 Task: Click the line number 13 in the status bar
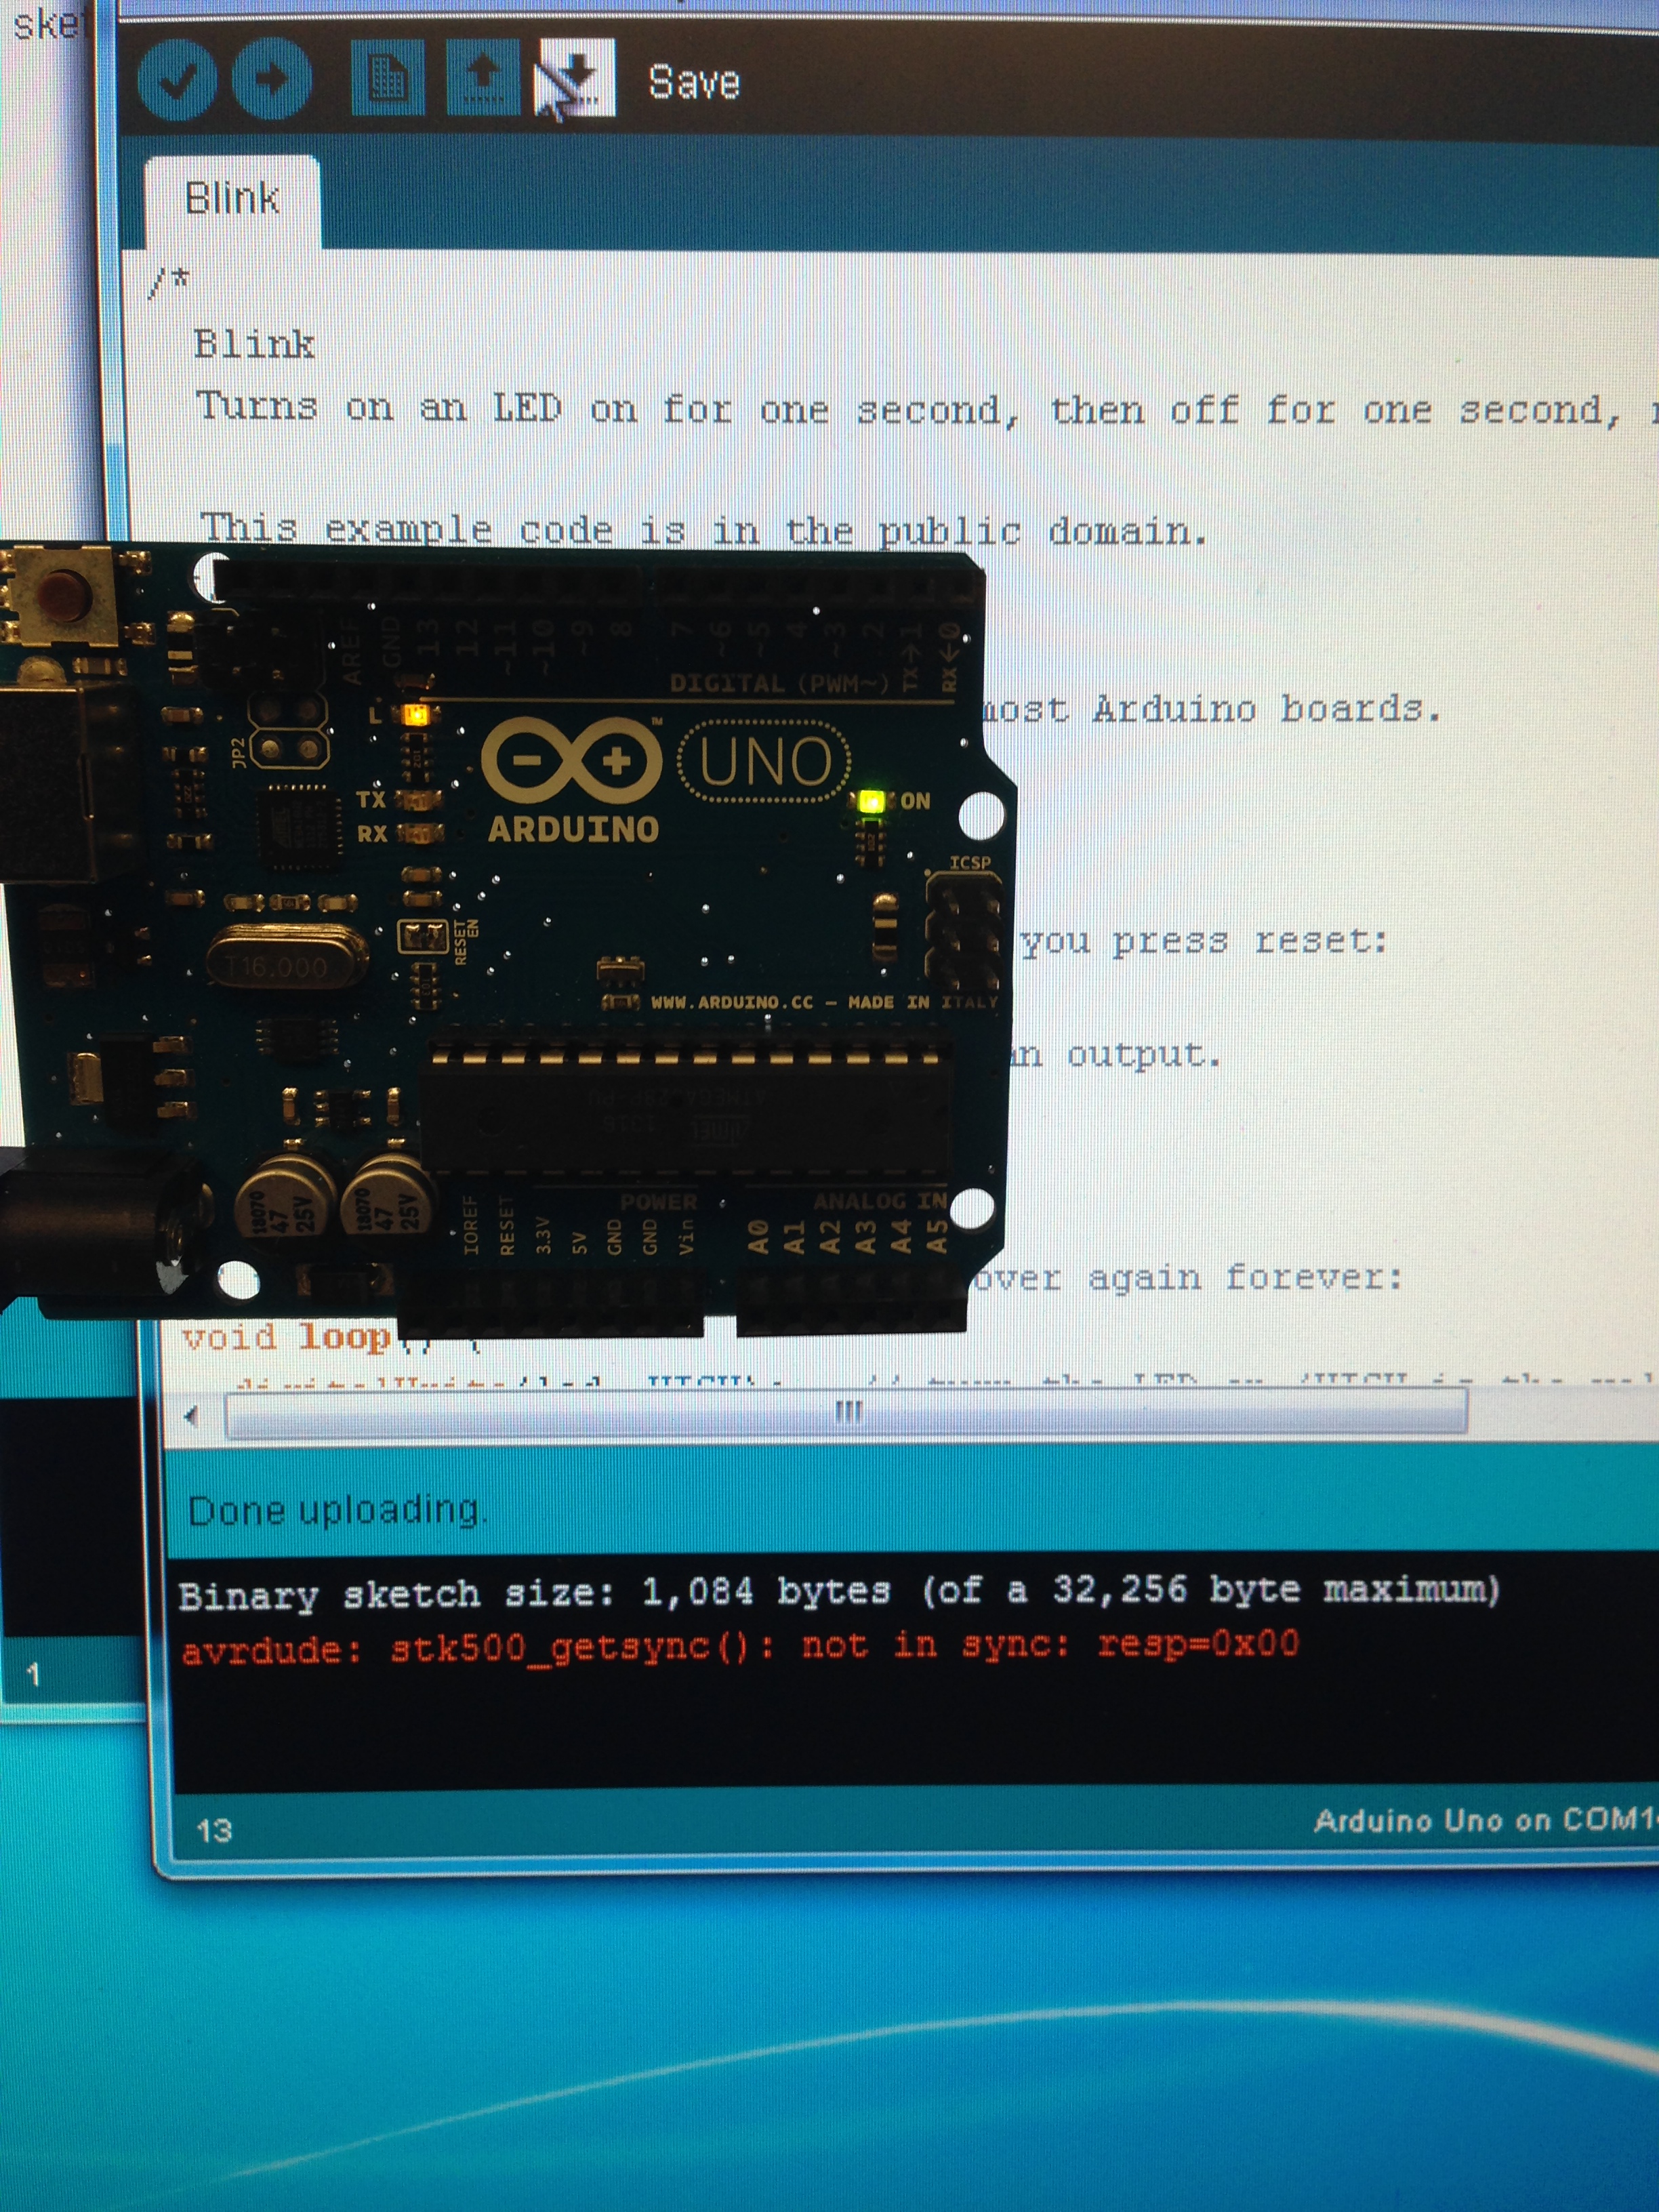point(214,1830)
